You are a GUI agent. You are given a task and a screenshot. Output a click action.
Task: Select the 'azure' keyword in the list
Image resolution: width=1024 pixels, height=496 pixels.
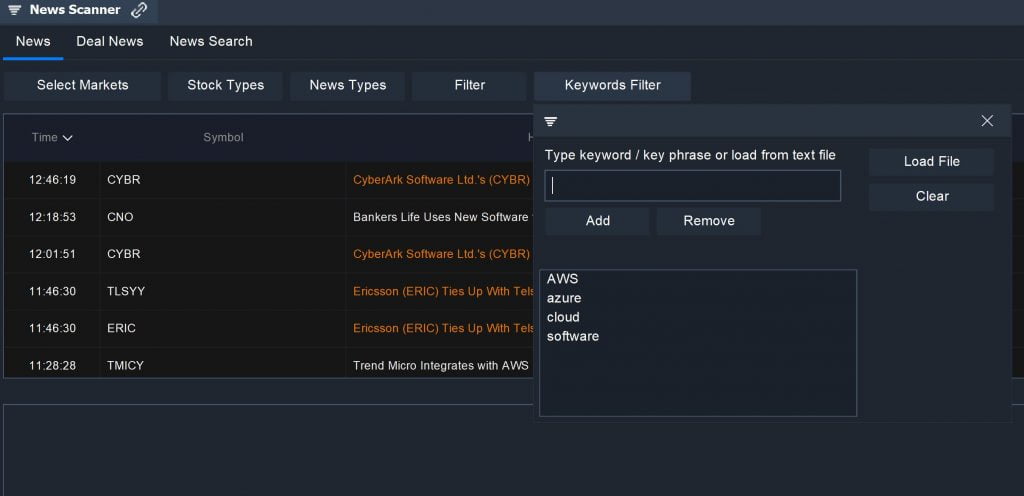point(564,298)
